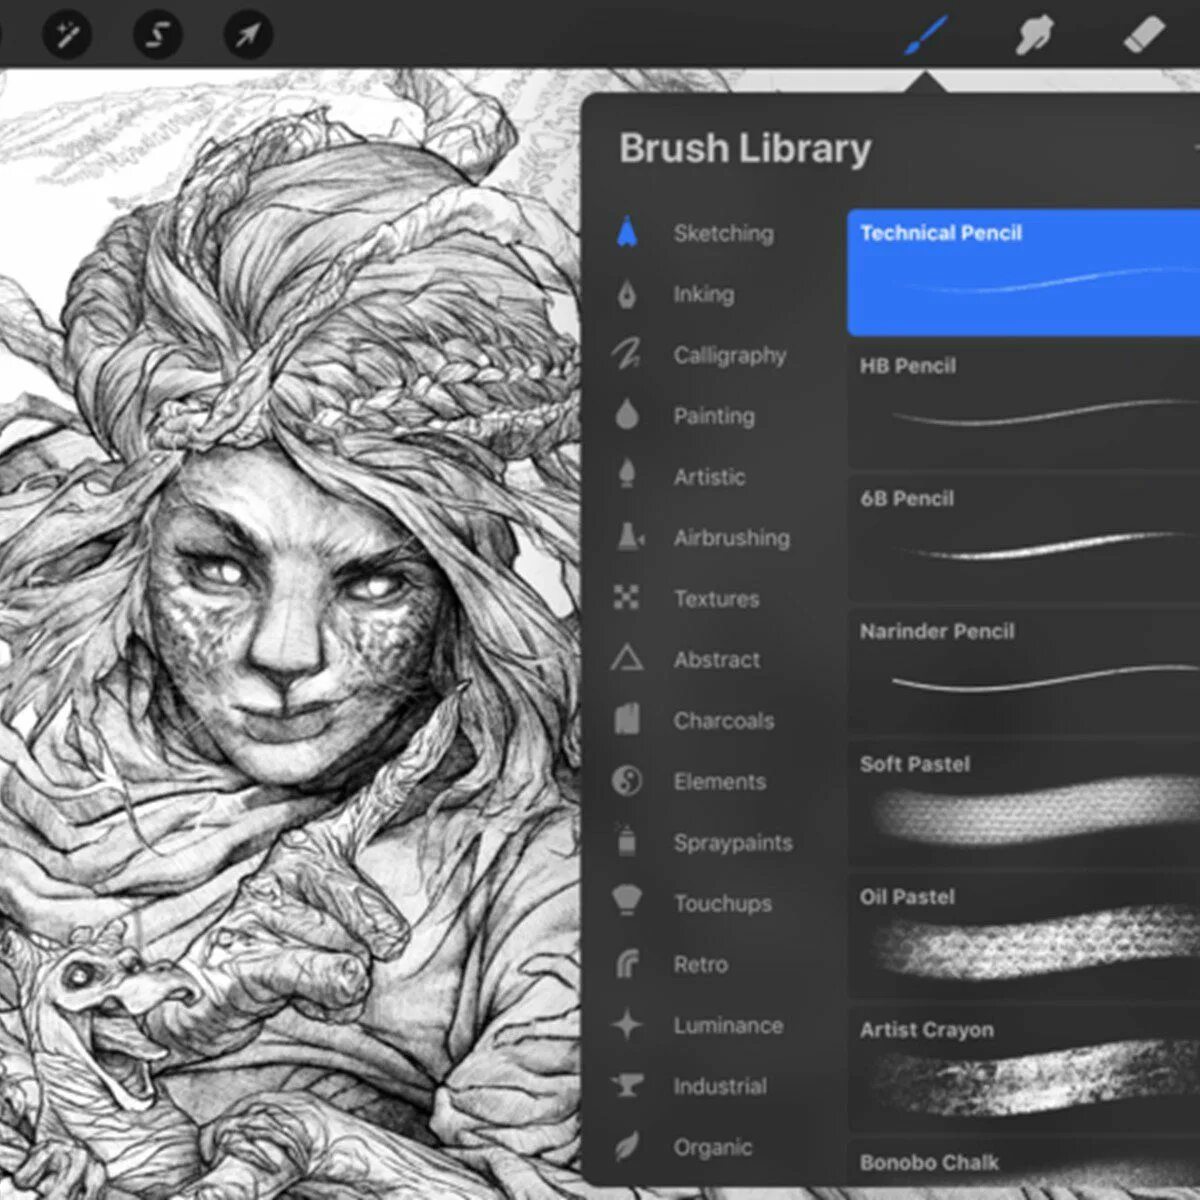
Task: Open the Painting brush set
Action: (713, 416)
